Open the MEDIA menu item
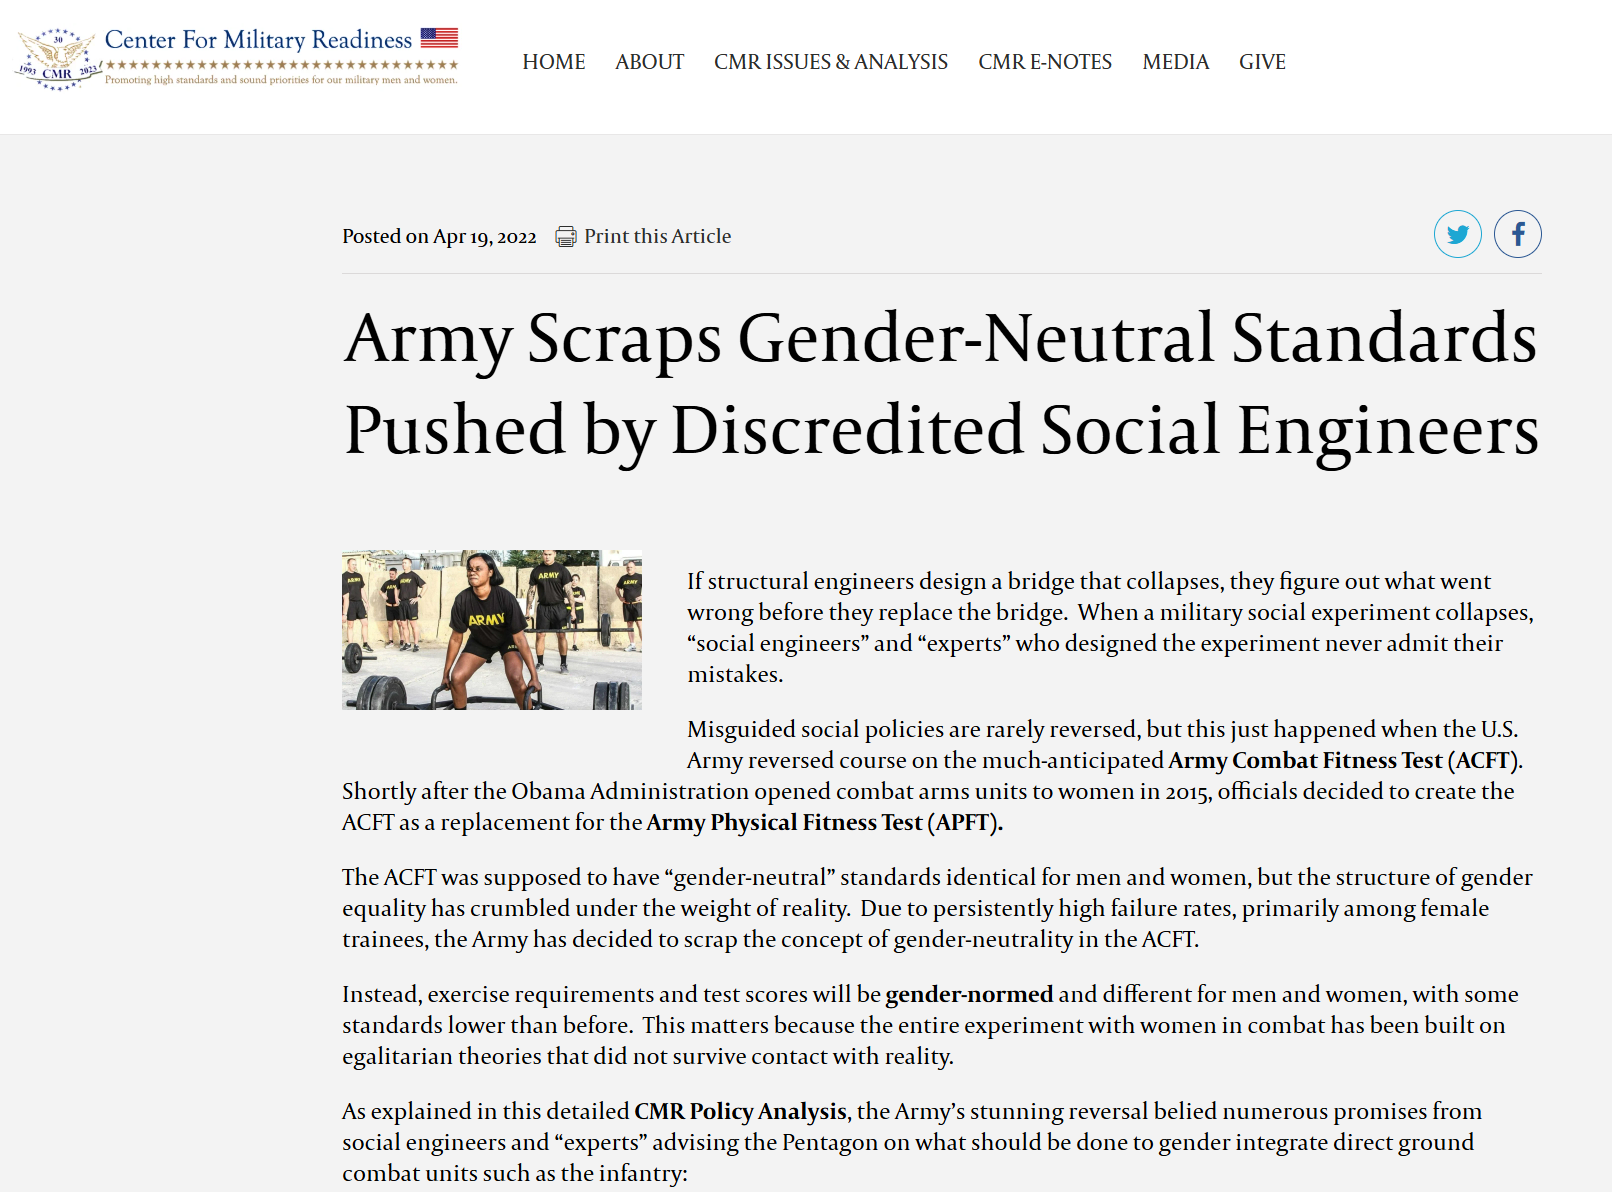This screenshot has height=1192, width=1612. point(1176,62)
